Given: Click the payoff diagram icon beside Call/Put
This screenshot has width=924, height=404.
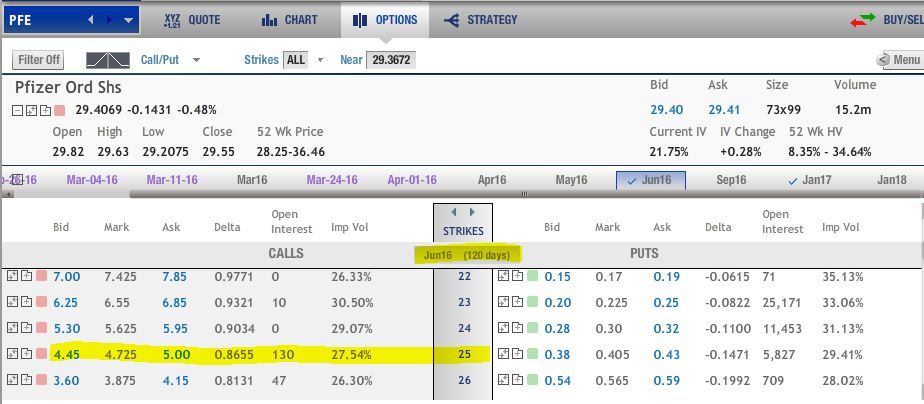Looking at the screenshot, I should (110, 60).
